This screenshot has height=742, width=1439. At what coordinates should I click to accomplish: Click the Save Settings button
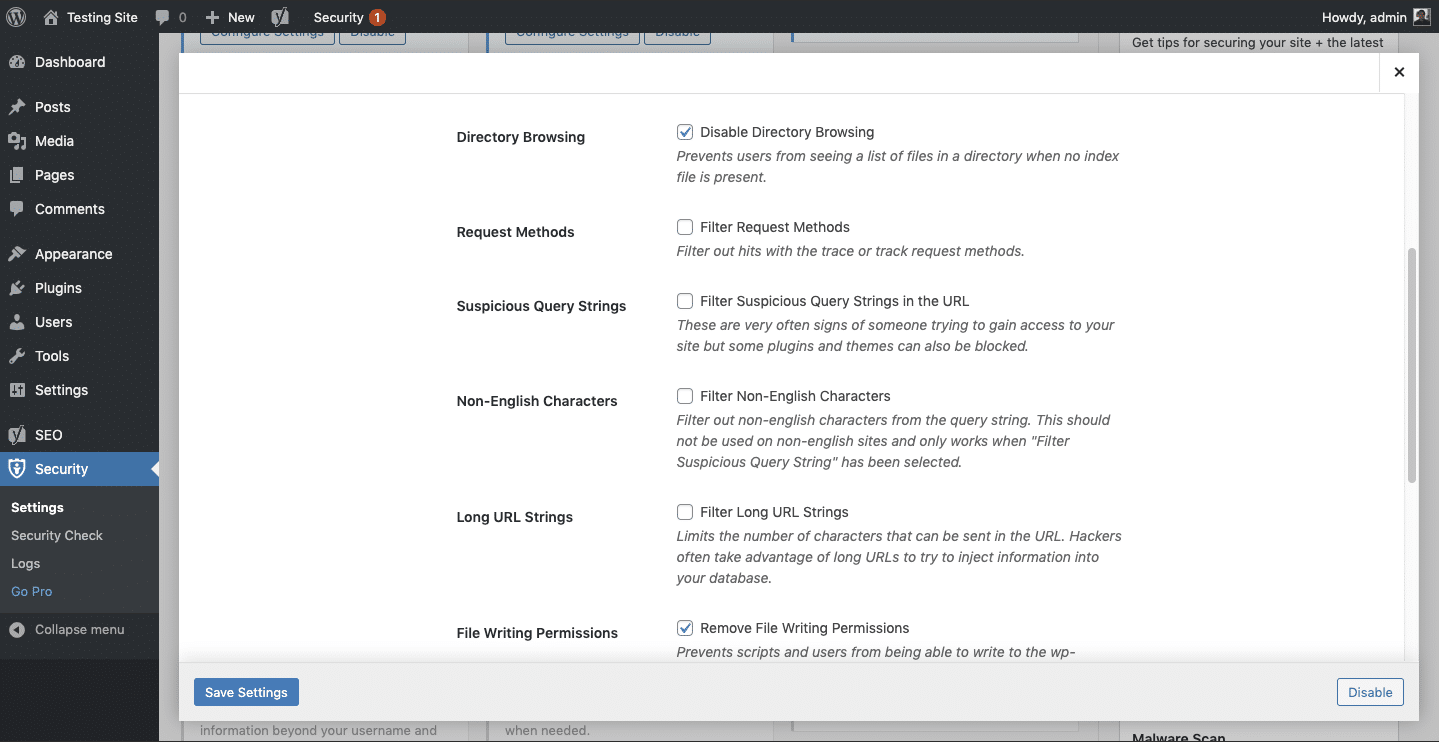[246, 692]
